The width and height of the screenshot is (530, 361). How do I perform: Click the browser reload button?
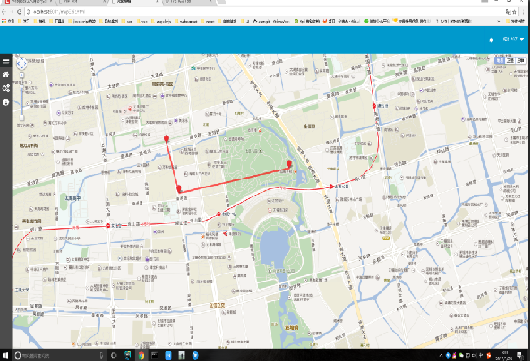click(x=19, y=12)
